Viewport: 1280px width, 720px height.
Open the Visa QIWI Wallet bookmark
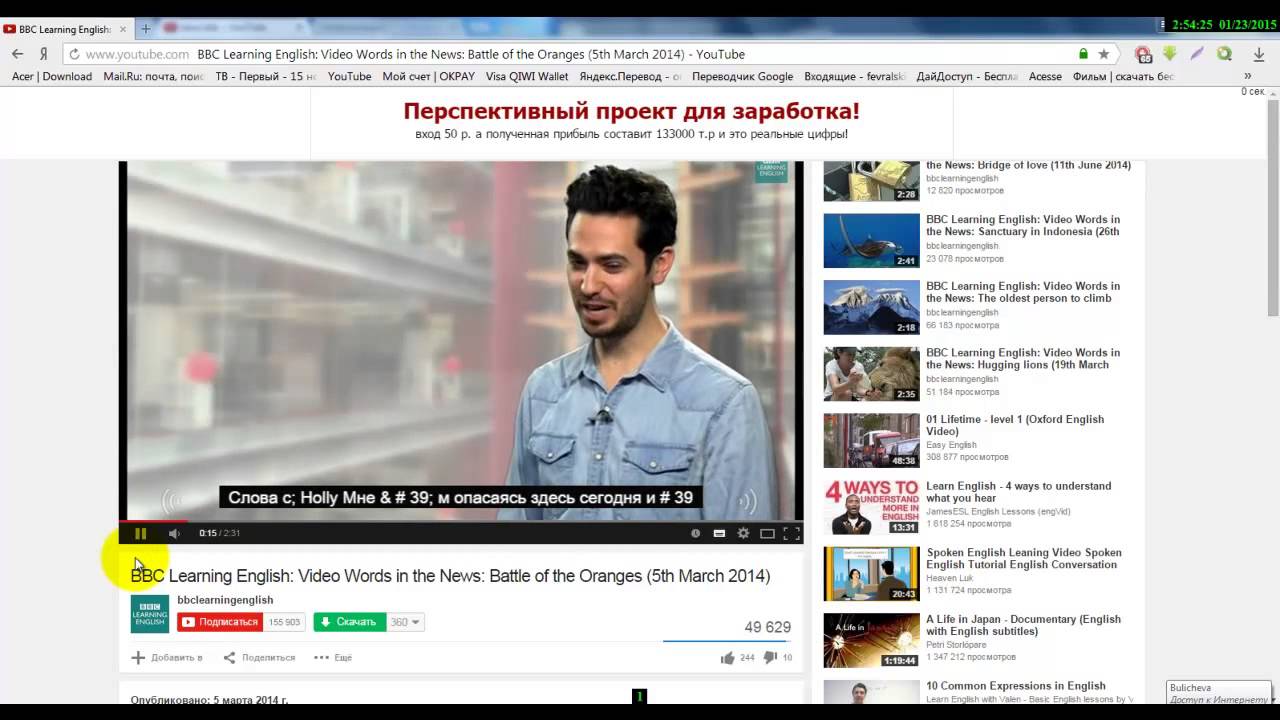pyautogui.click(x=527, y=76)
